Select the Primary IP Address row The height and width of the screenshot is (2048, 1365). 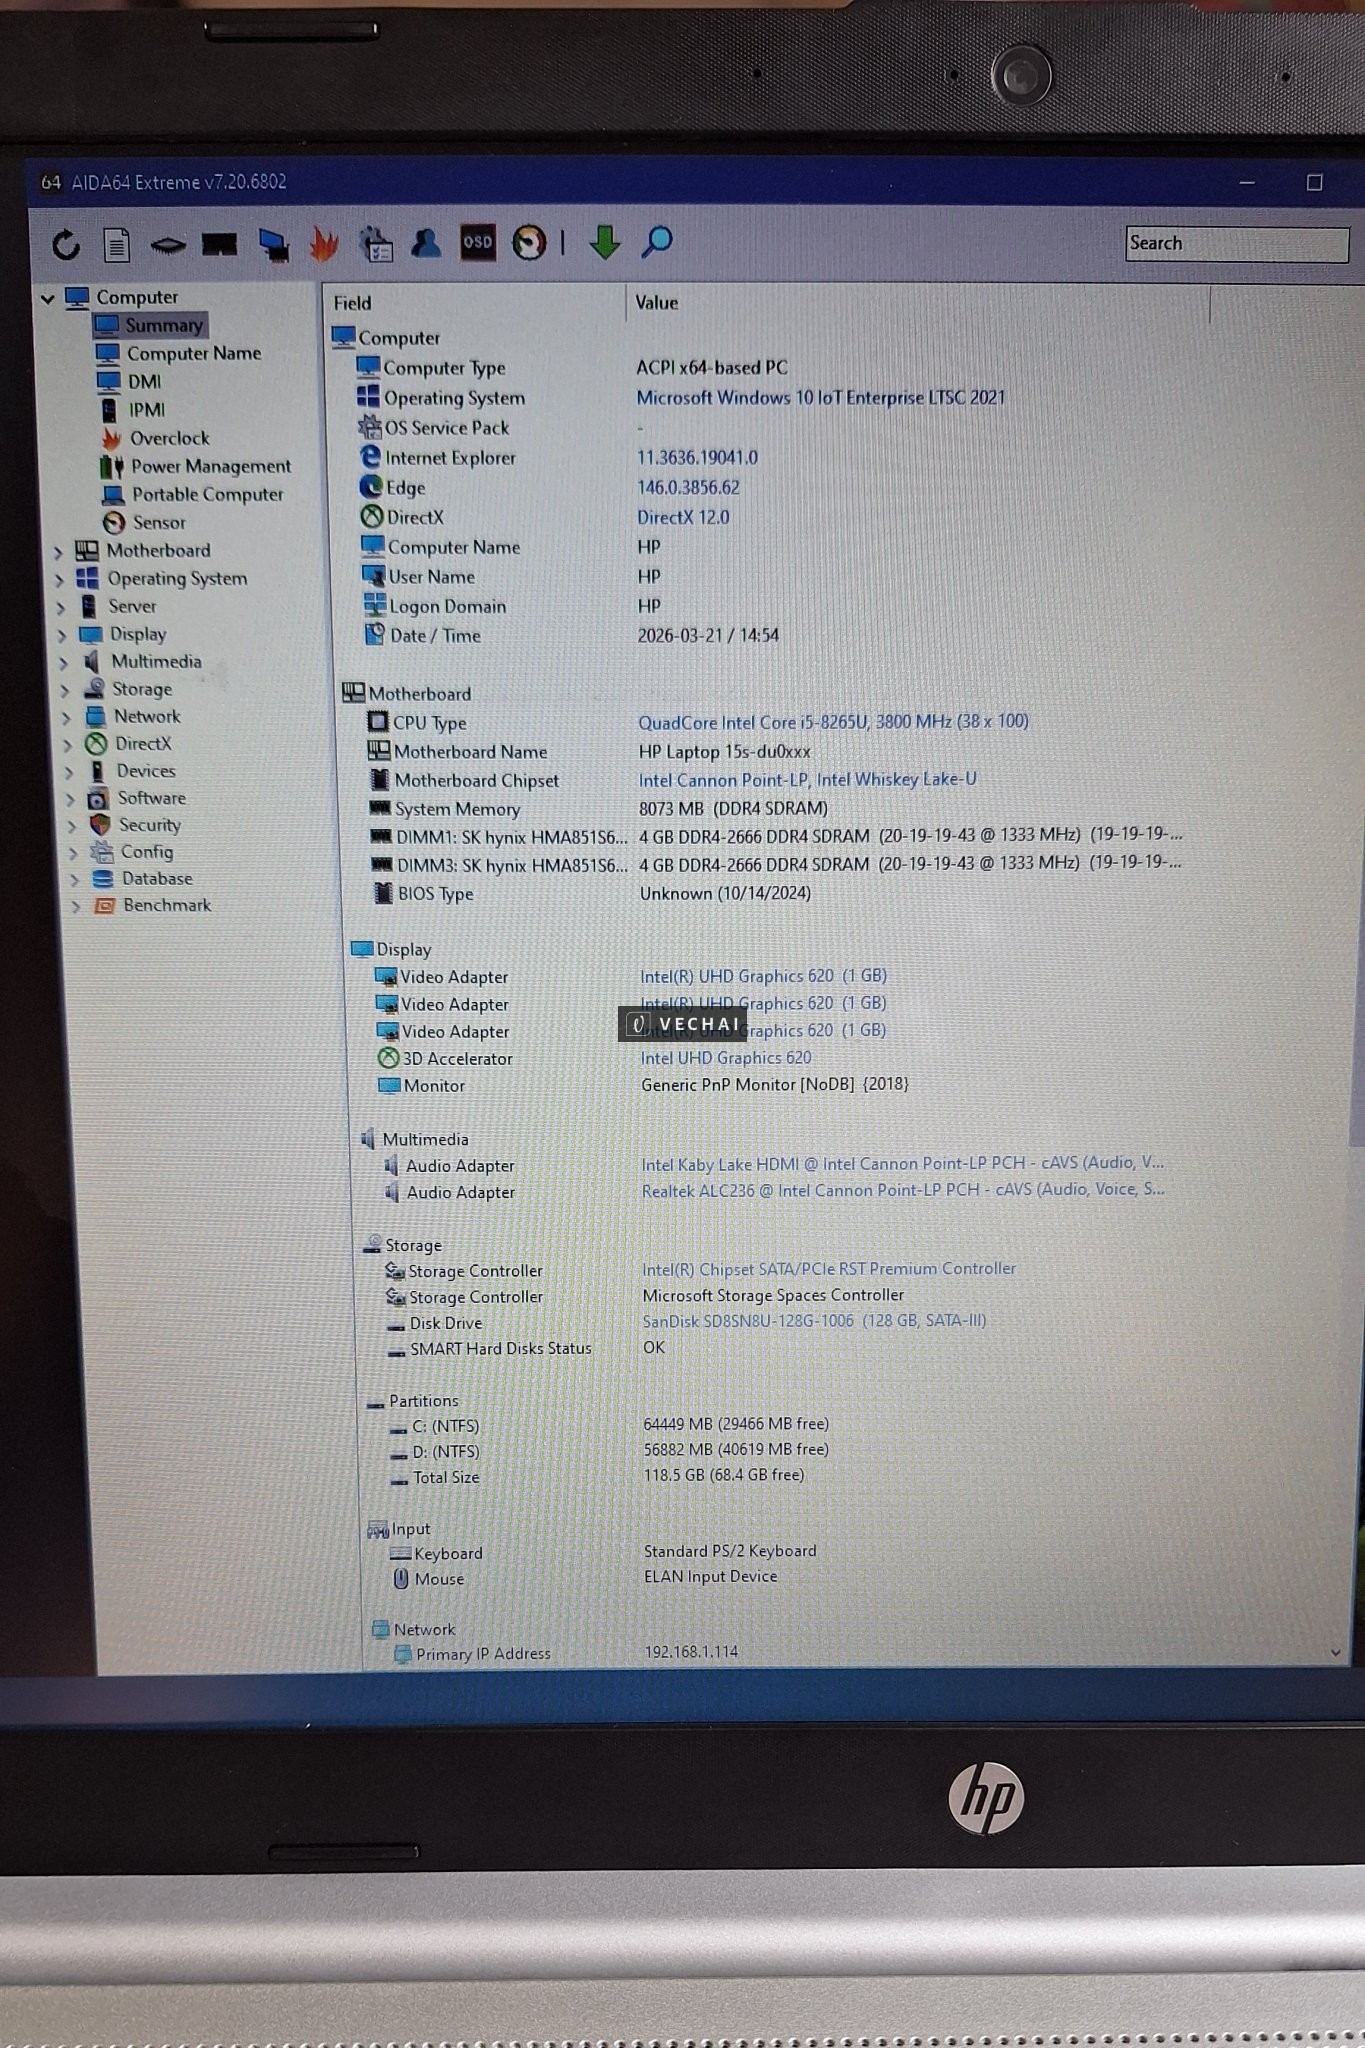[x=565, y=1653]
